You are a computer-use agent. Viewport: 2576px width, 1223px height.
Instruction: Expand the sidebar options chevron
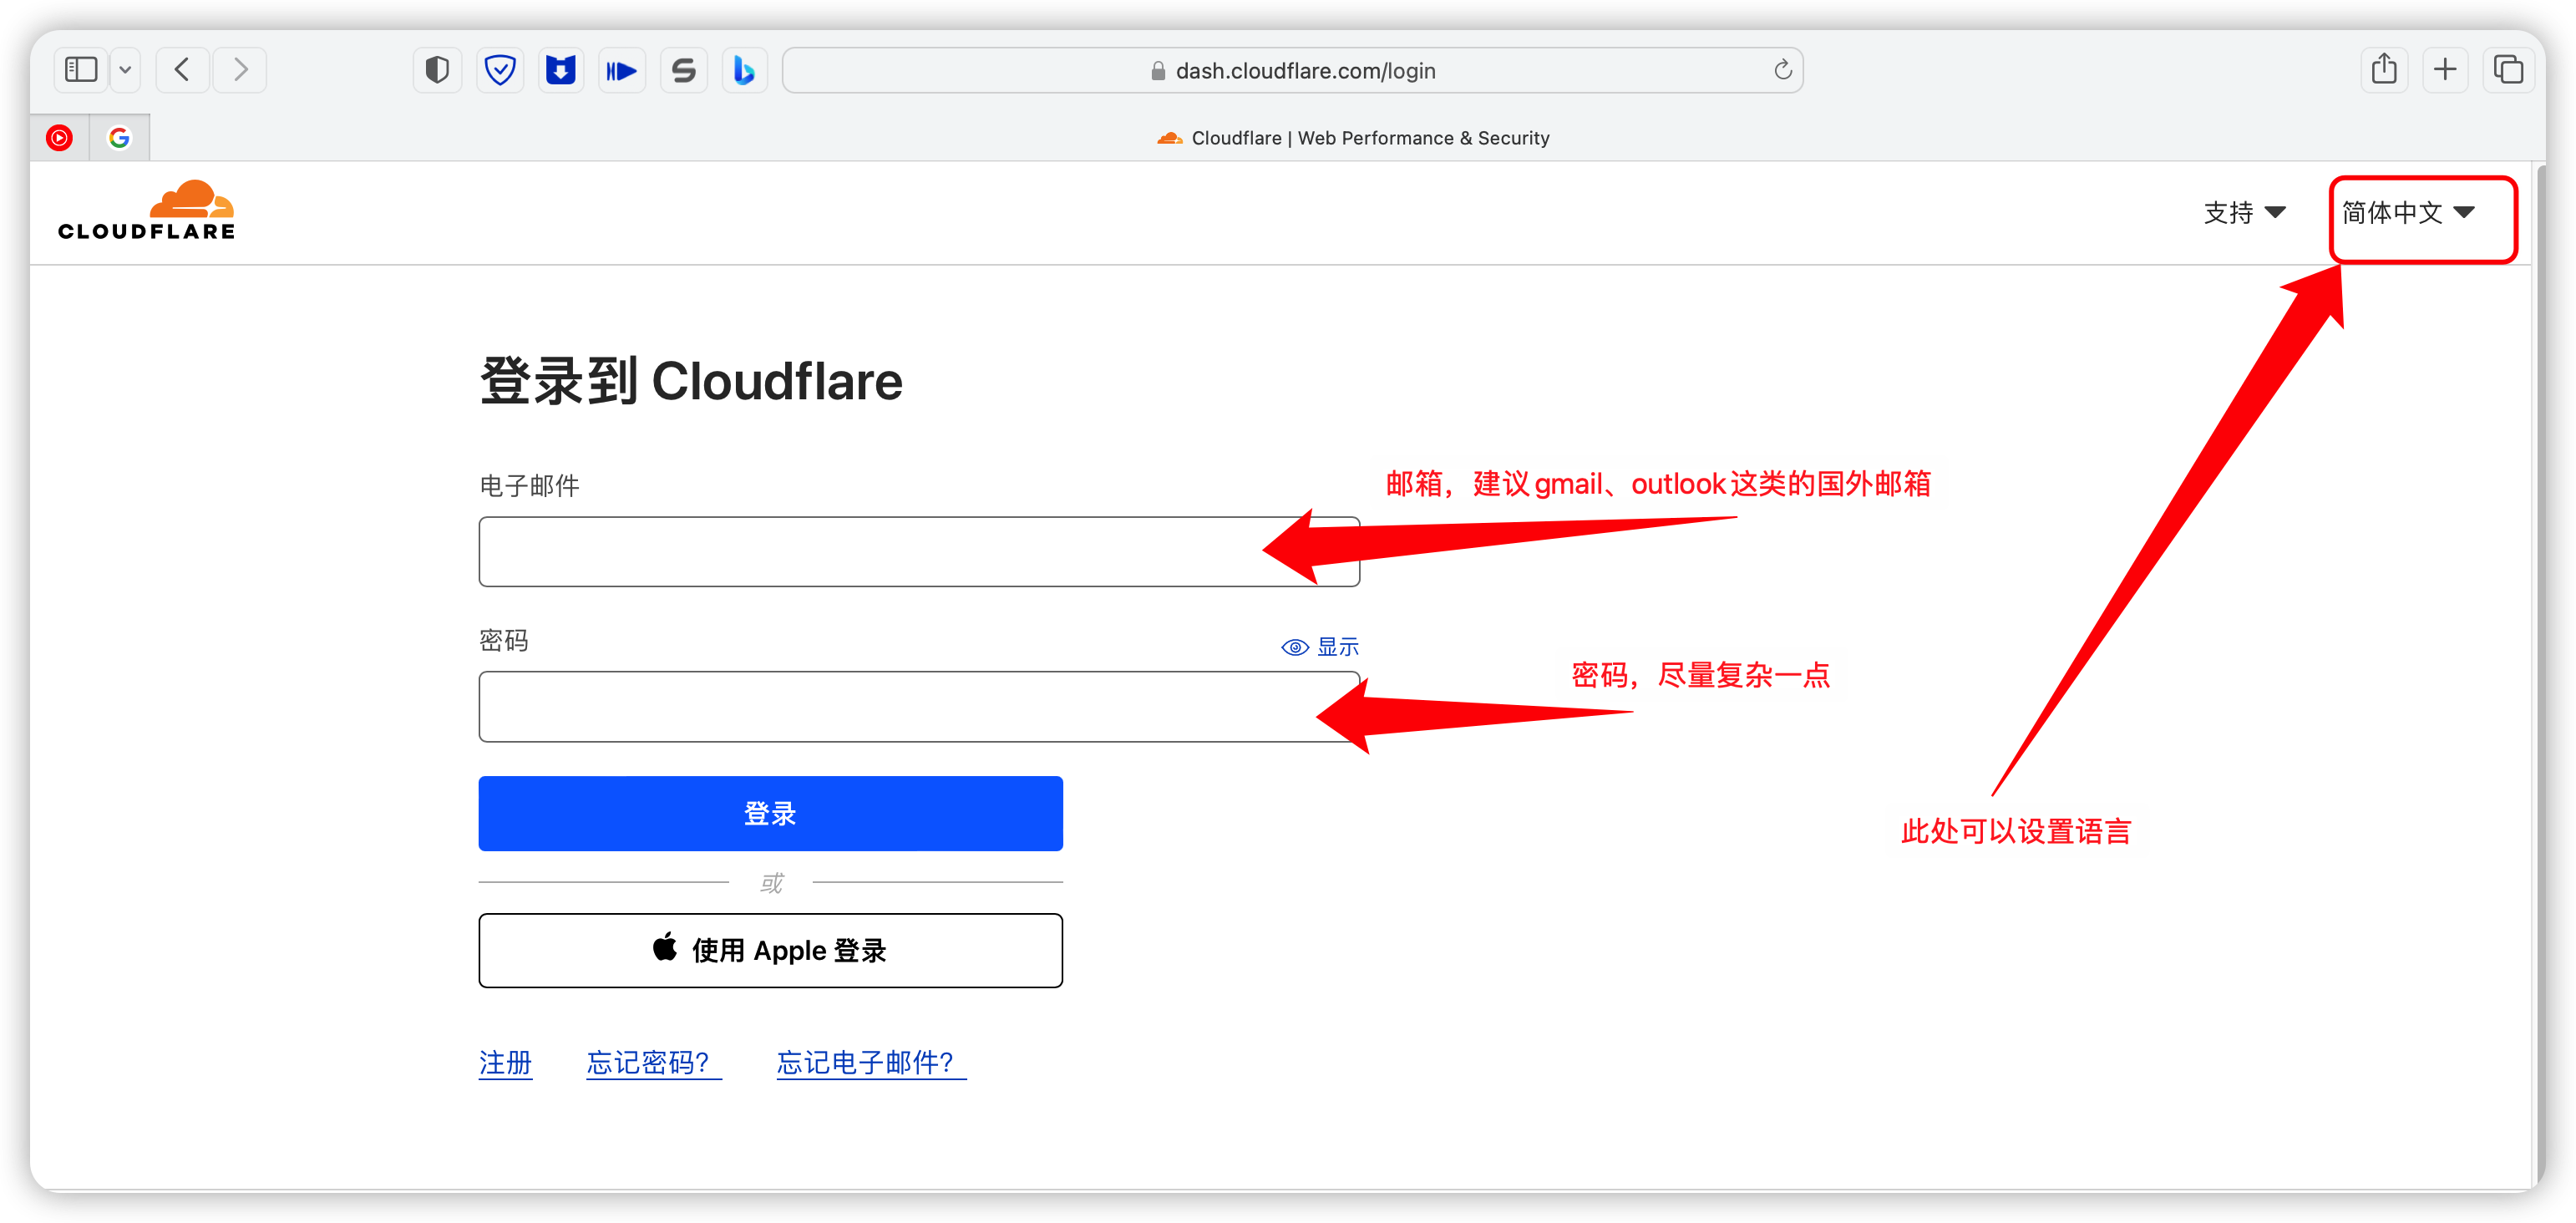125,70
